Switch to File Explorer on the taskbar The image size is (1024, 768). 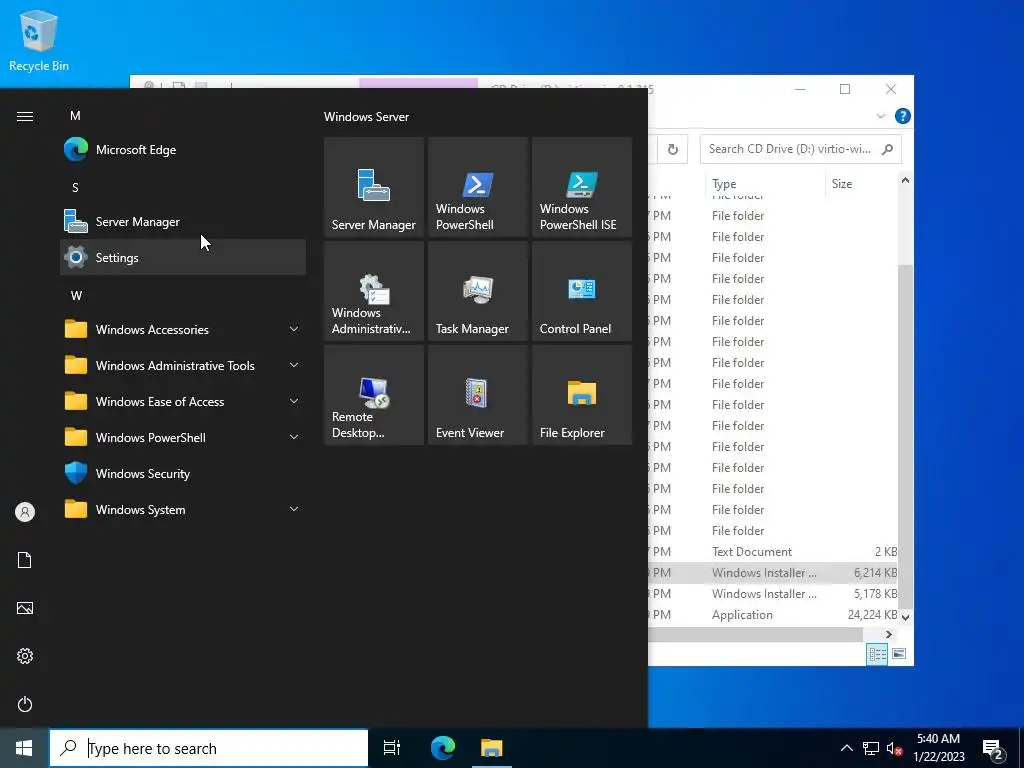491,748
